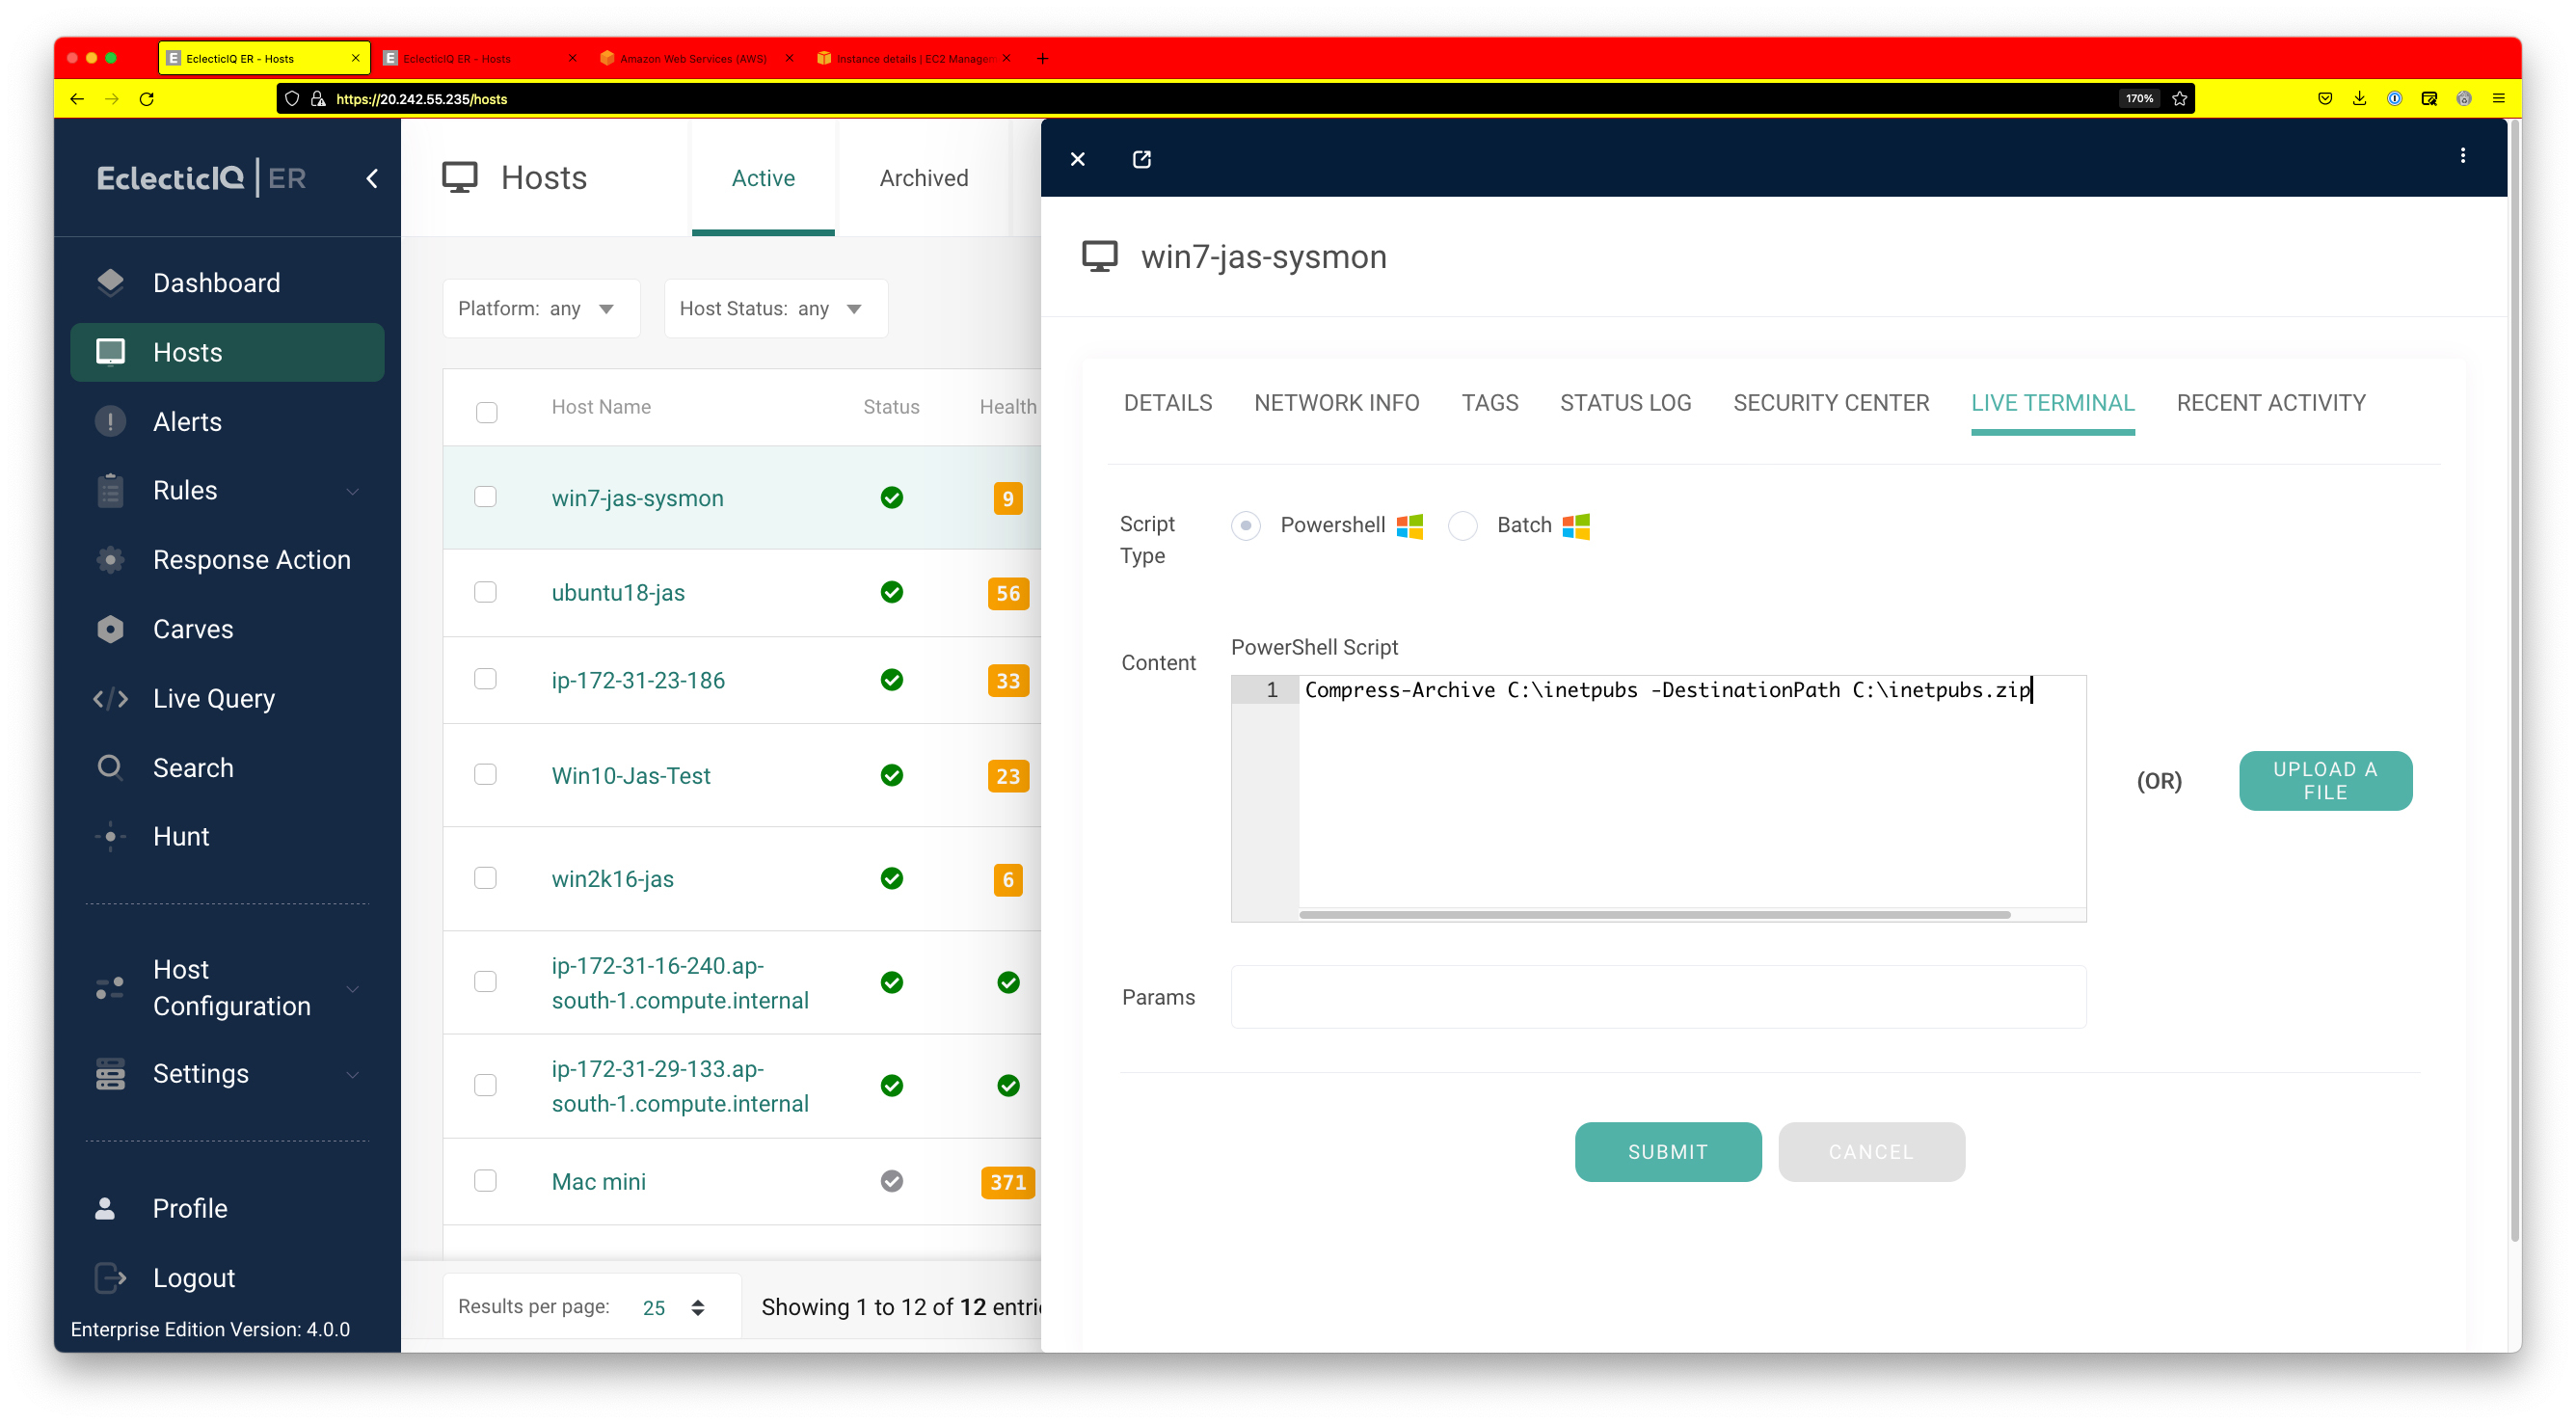Image resolution: width=2576 pixels, height=1424 pixels.
Task: Close the win7-jas-sysmon detail panel
Action: tap(1077, 159)
